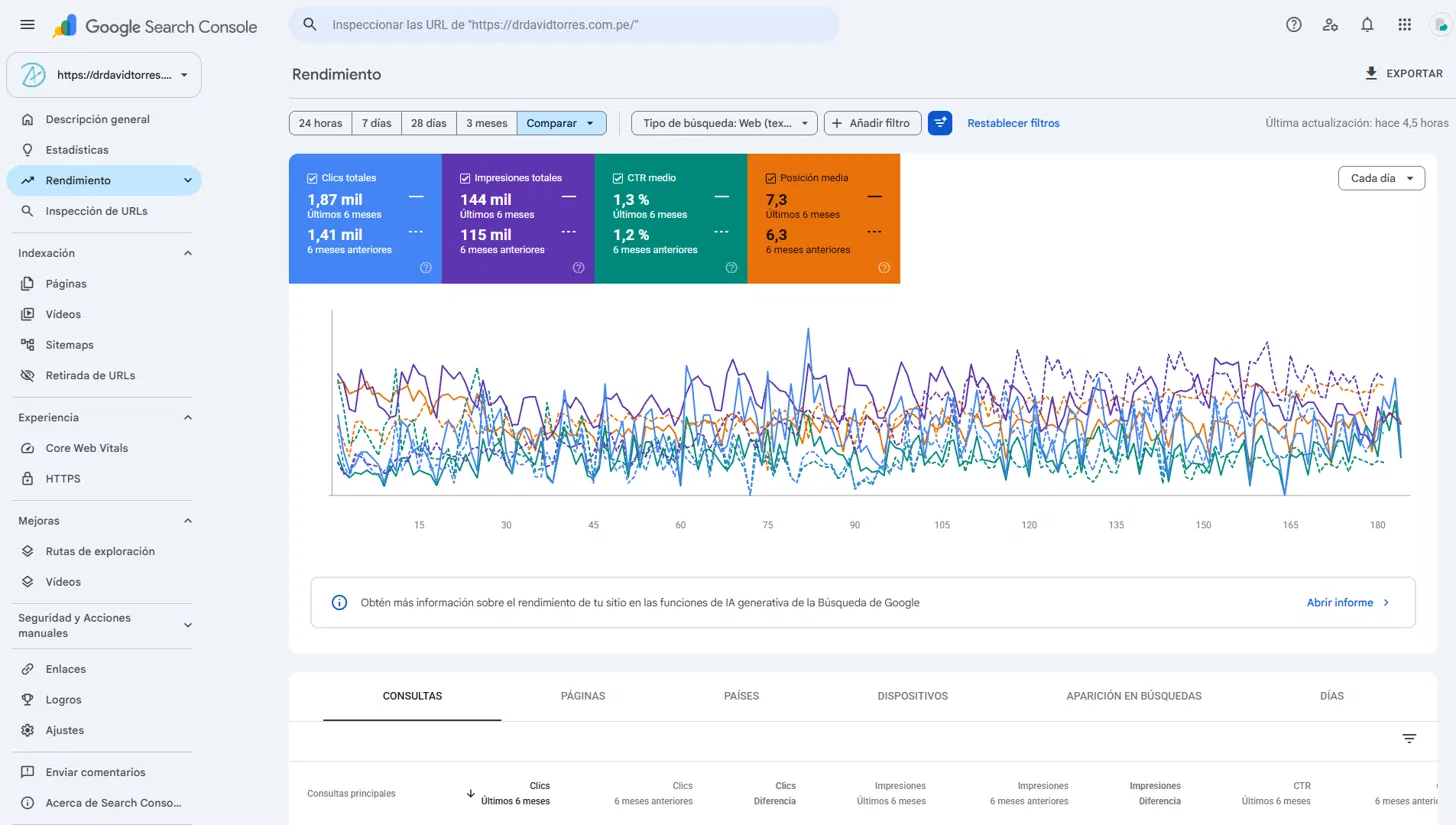Click the Añadir filtro button

874,123
